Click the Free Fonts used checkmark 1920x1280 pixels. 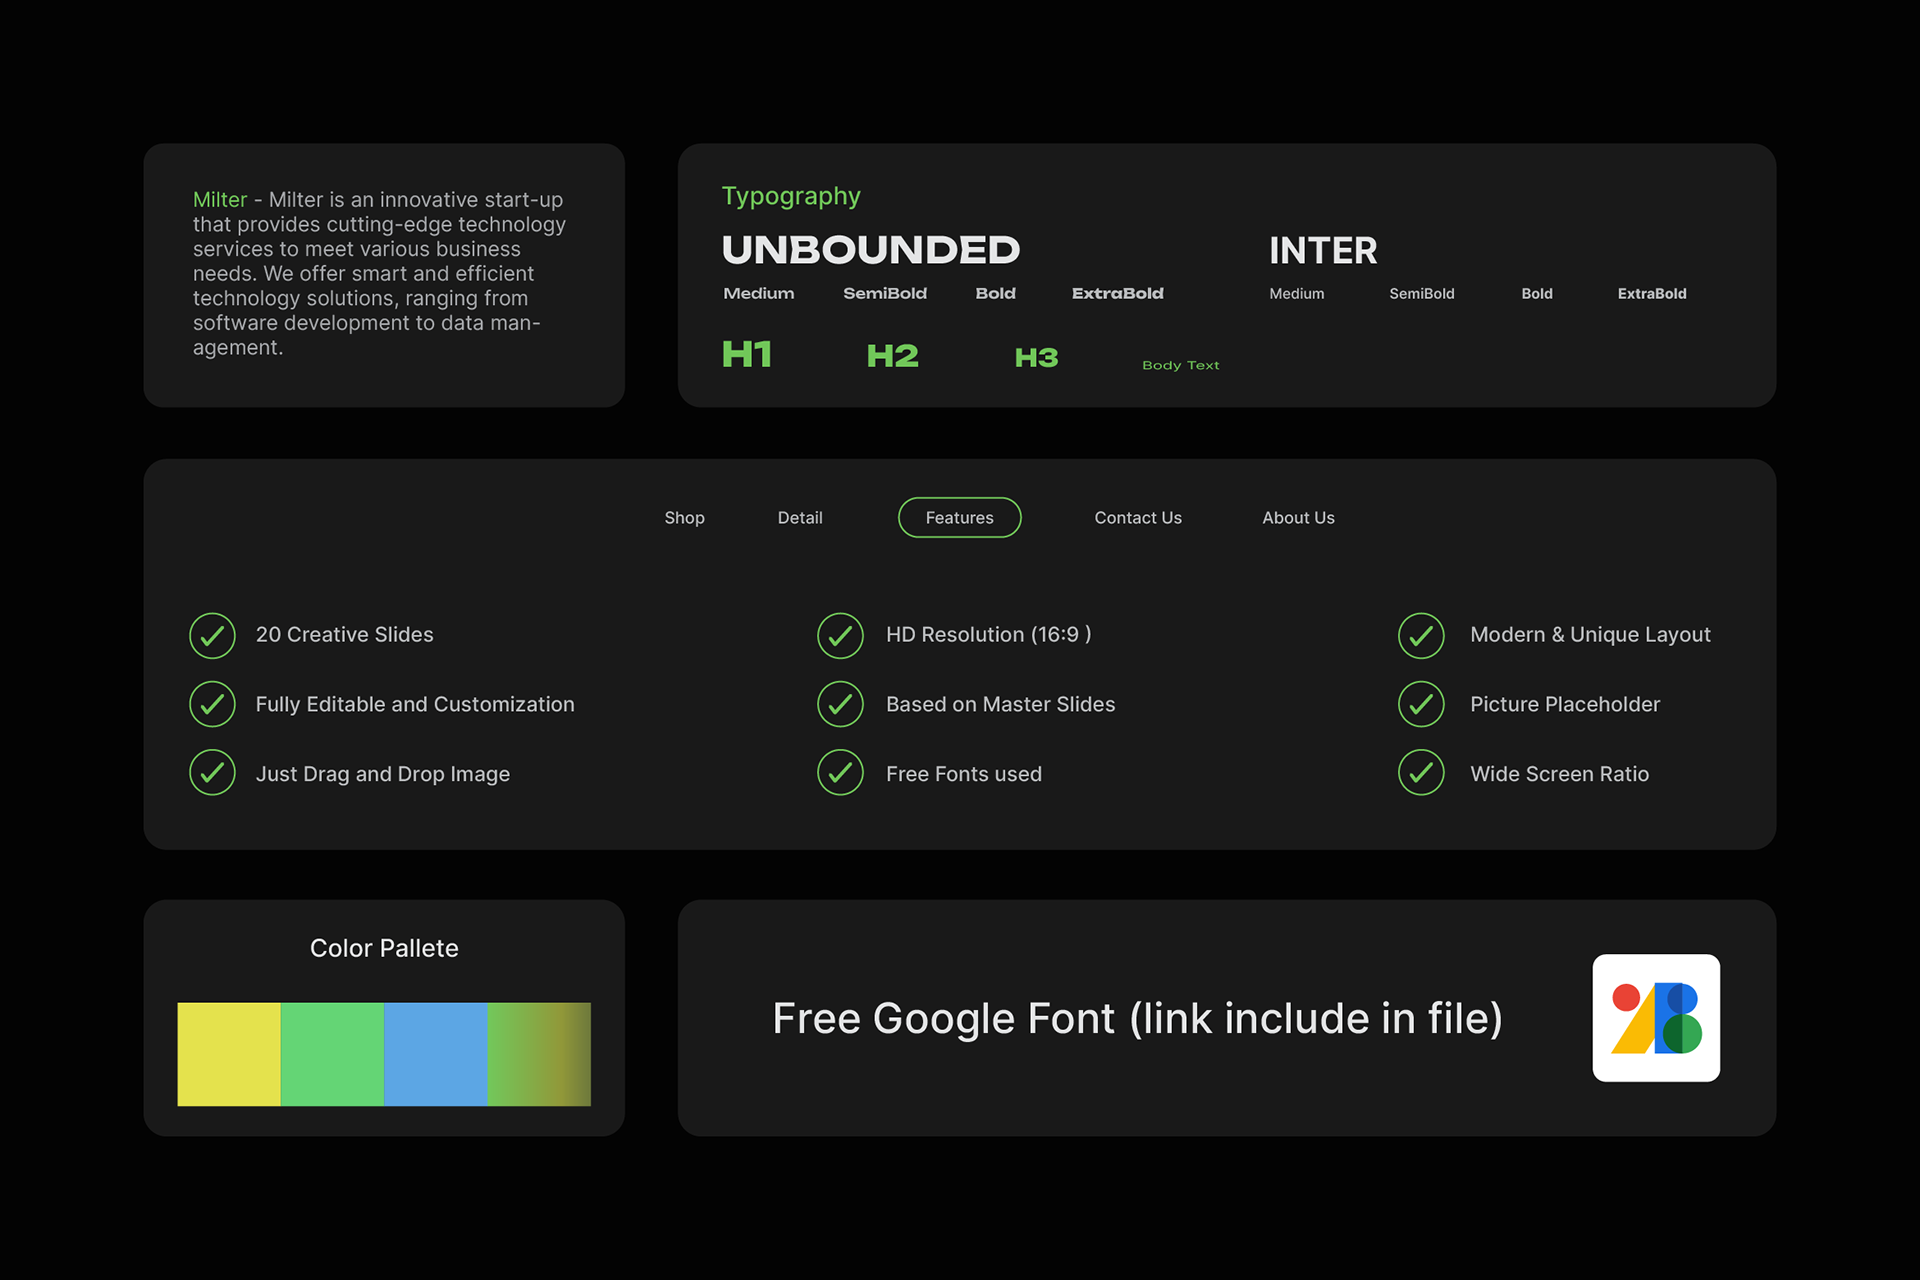click(x=840, y=773)
